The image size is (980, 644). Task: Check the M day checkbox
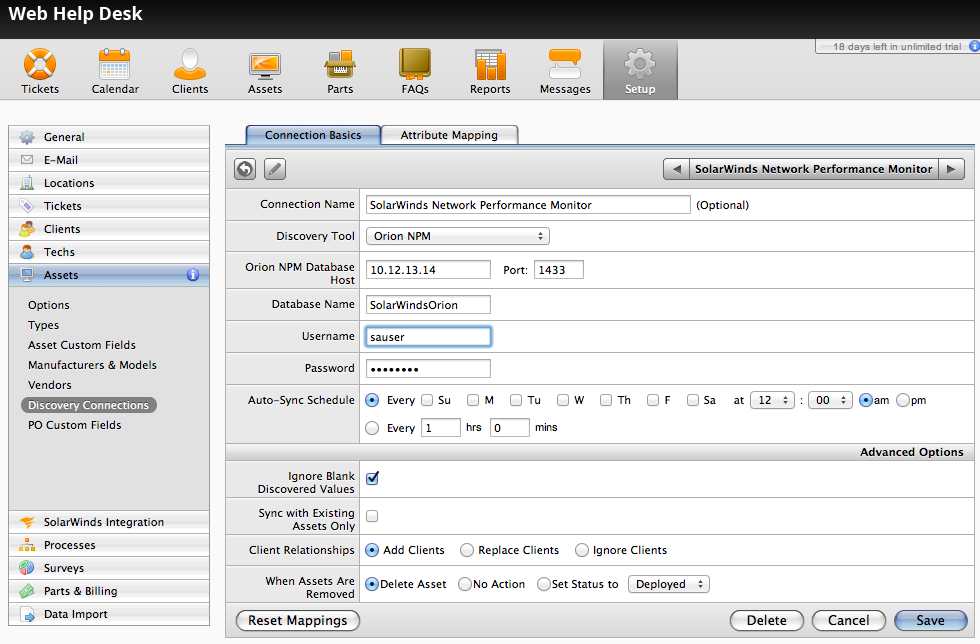[473, 400]
